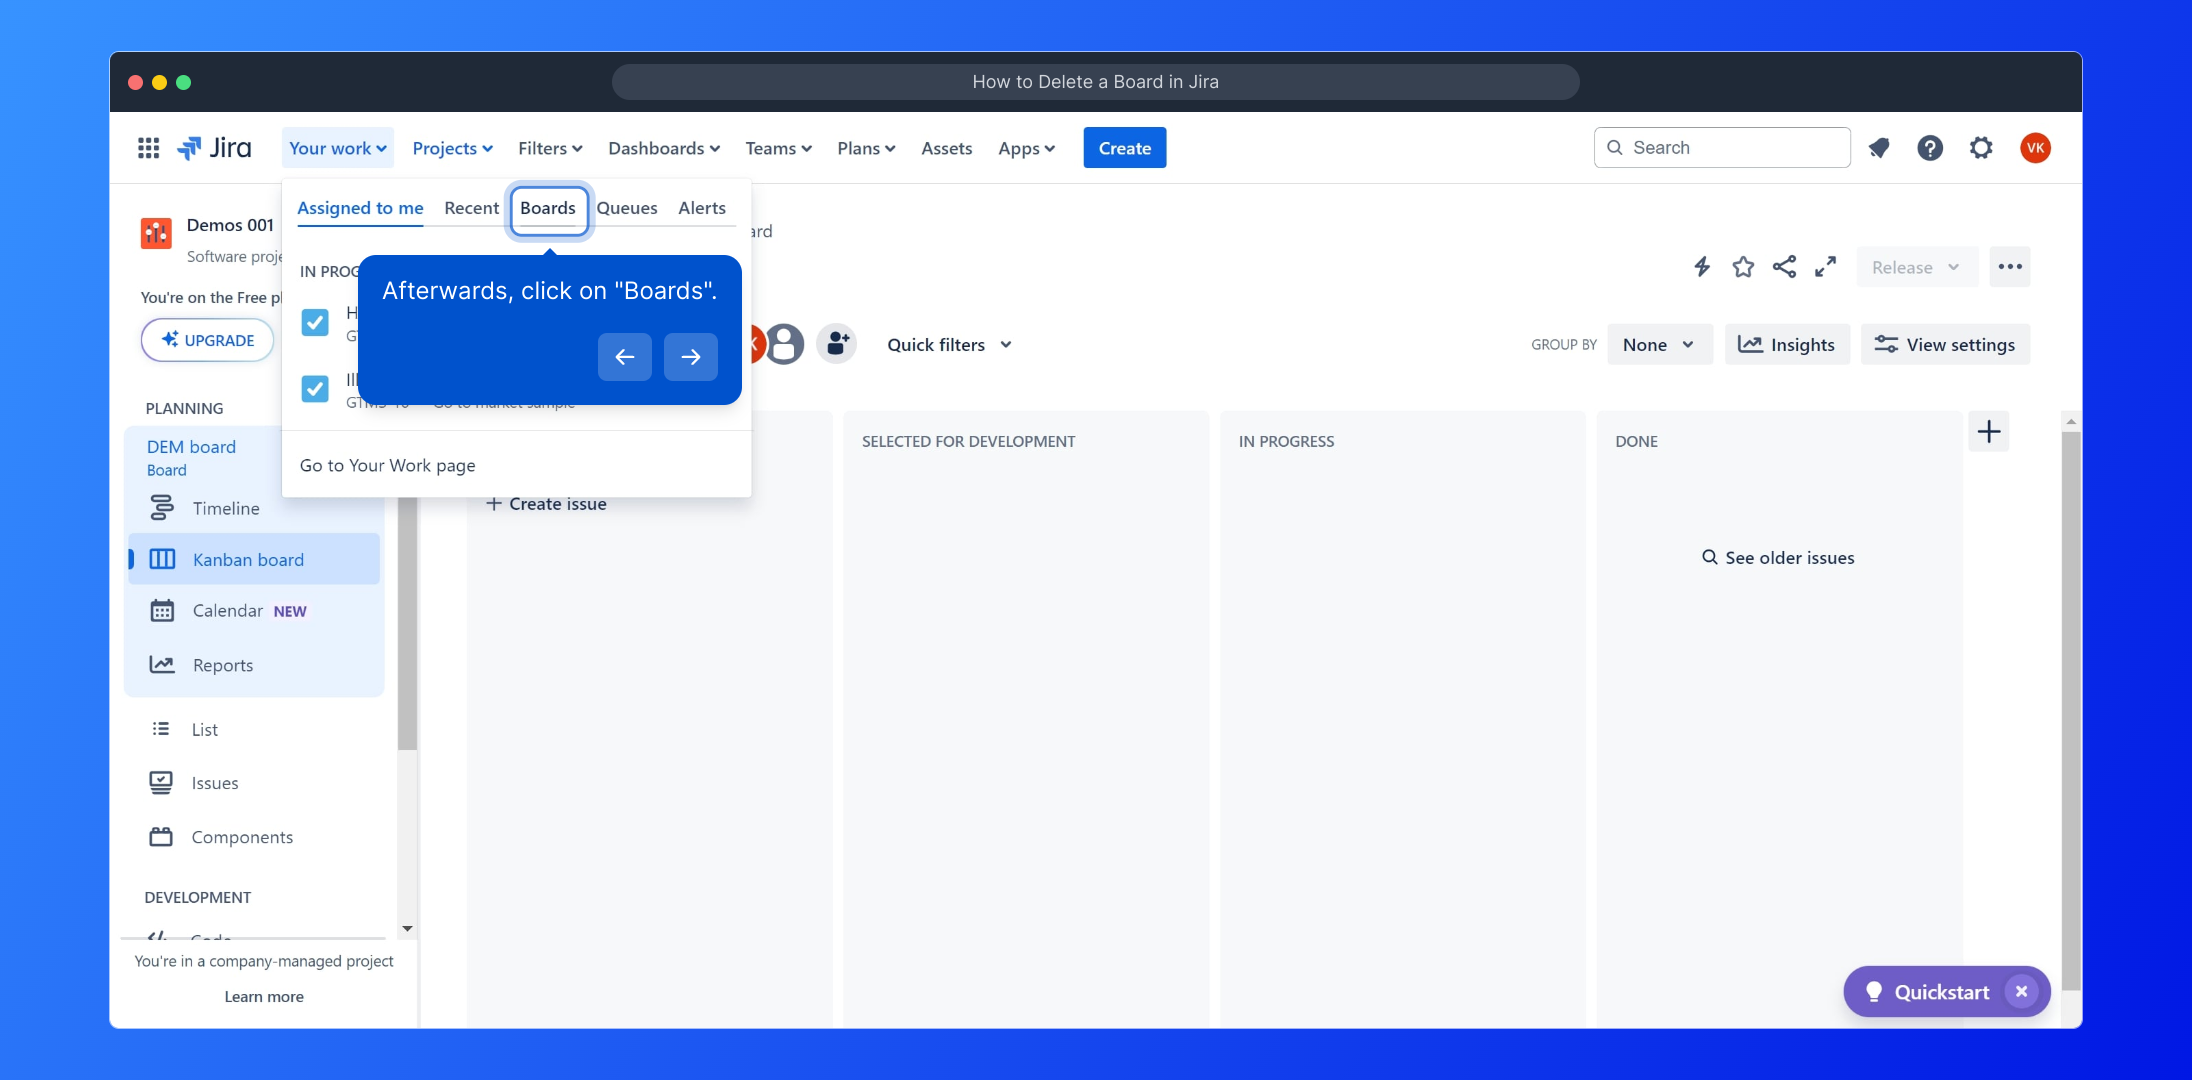Select the Recent tab
This screenshot has width=2192, height=1080.
click(471, 208)
